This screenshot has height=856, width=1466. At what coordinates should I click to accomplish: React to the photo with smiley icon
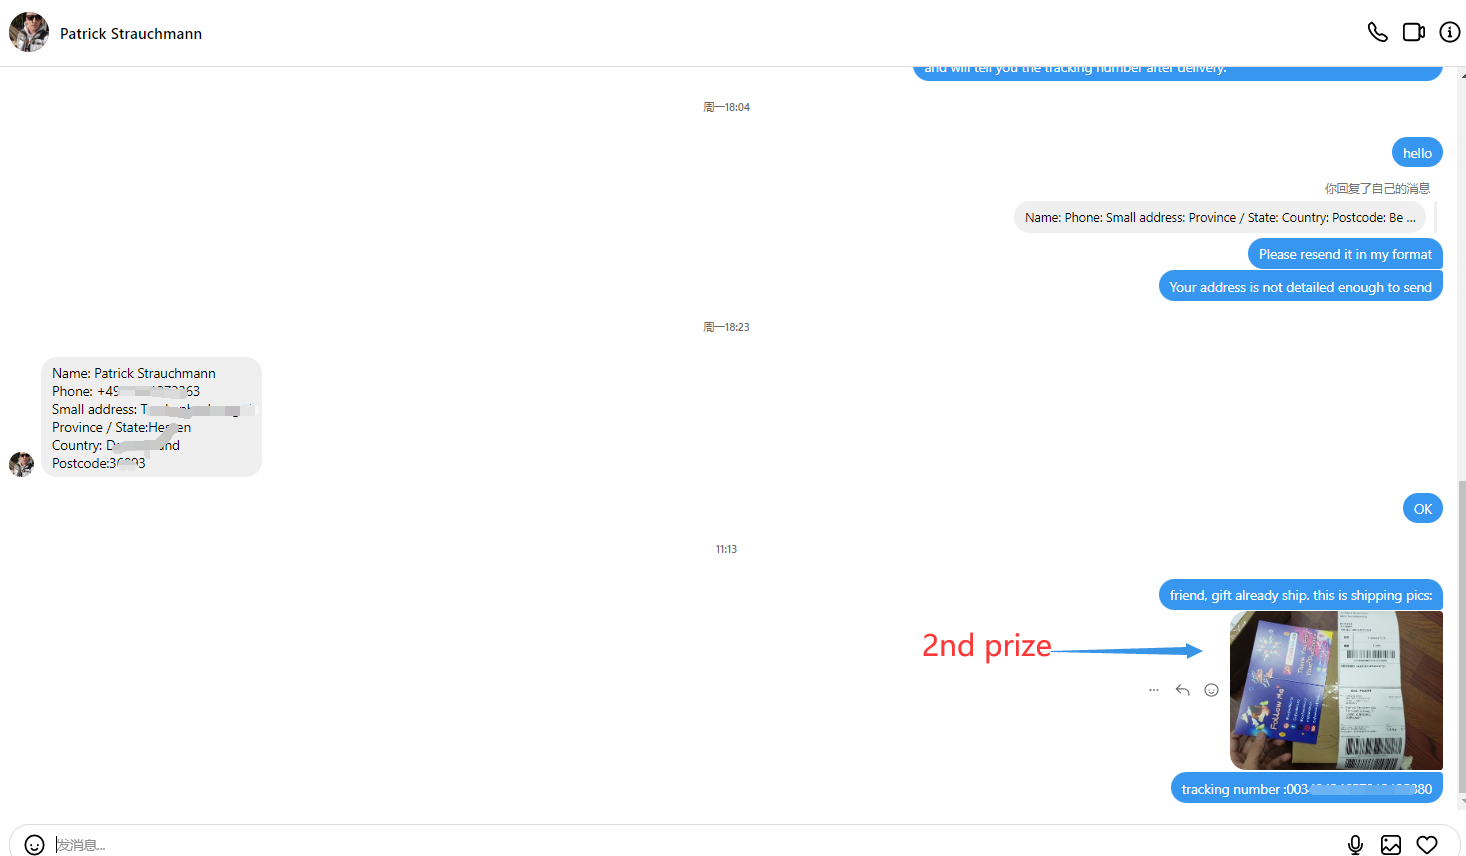[x=1211, y=690]
